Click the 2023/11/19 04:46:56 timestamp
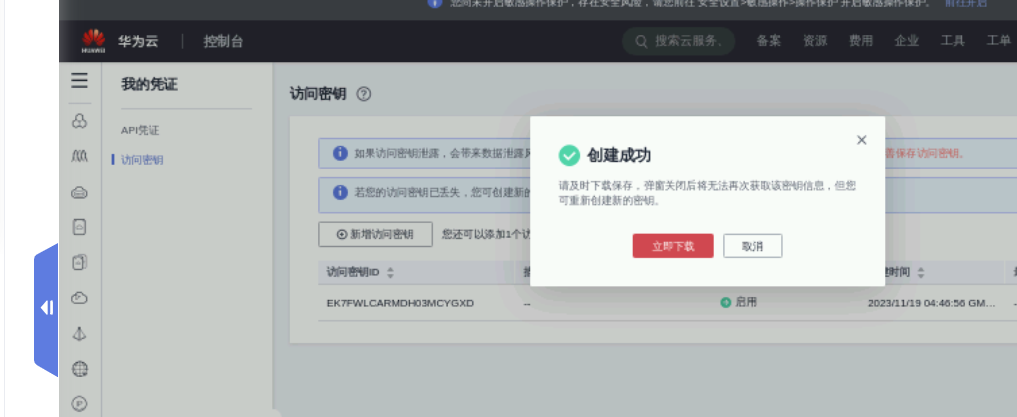The image size is (1017, 417). (931, 303)
